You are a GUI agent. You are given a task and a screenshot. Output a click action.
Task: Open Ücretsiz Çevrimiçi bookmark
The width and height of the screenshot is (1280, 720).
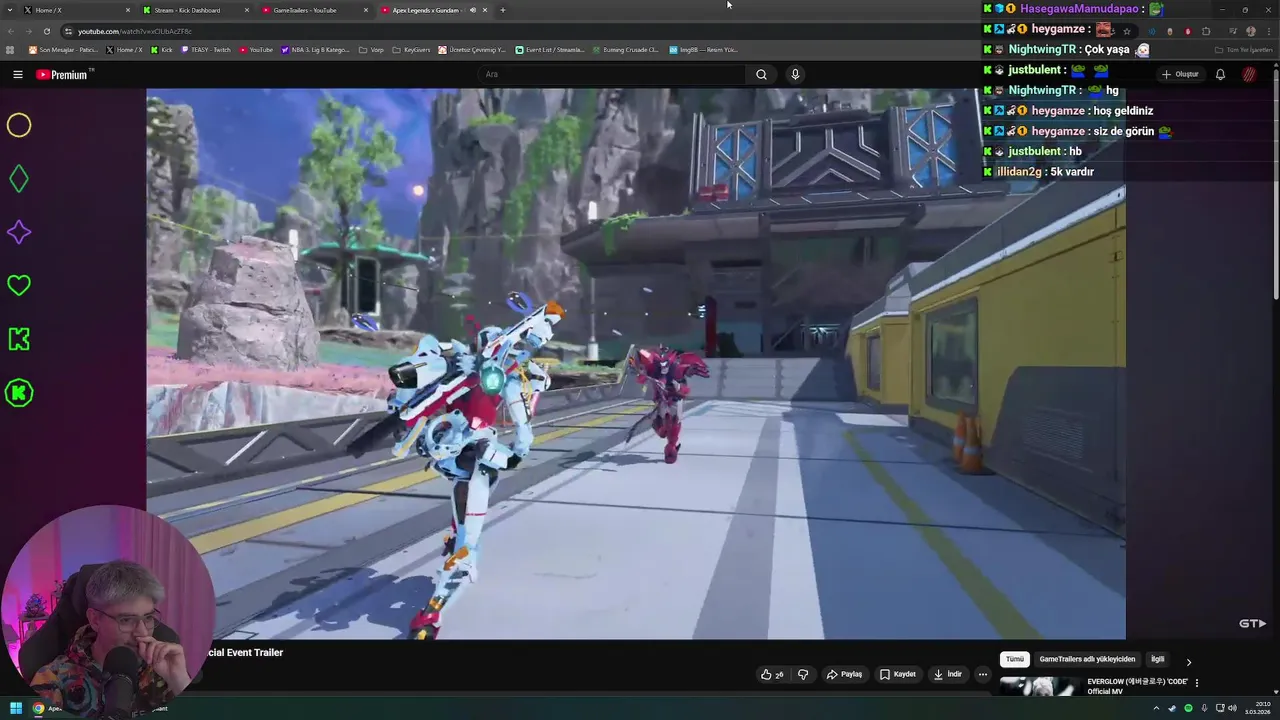[x=474, y=49]
